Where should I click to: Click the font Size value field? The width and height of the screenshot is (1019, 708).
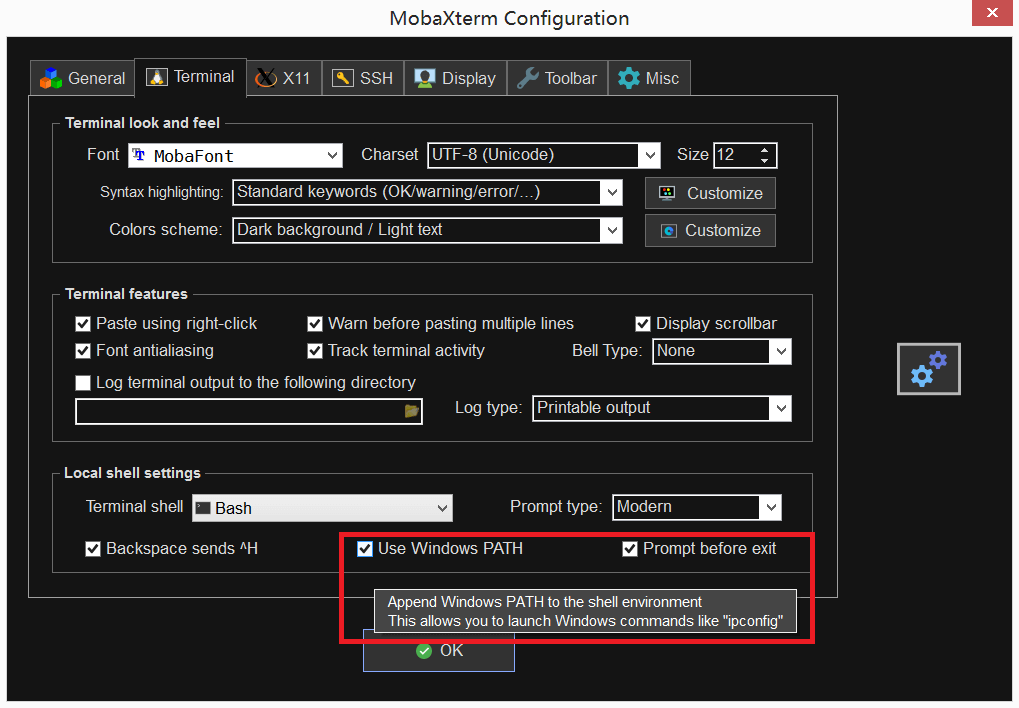tap(734, 155)
